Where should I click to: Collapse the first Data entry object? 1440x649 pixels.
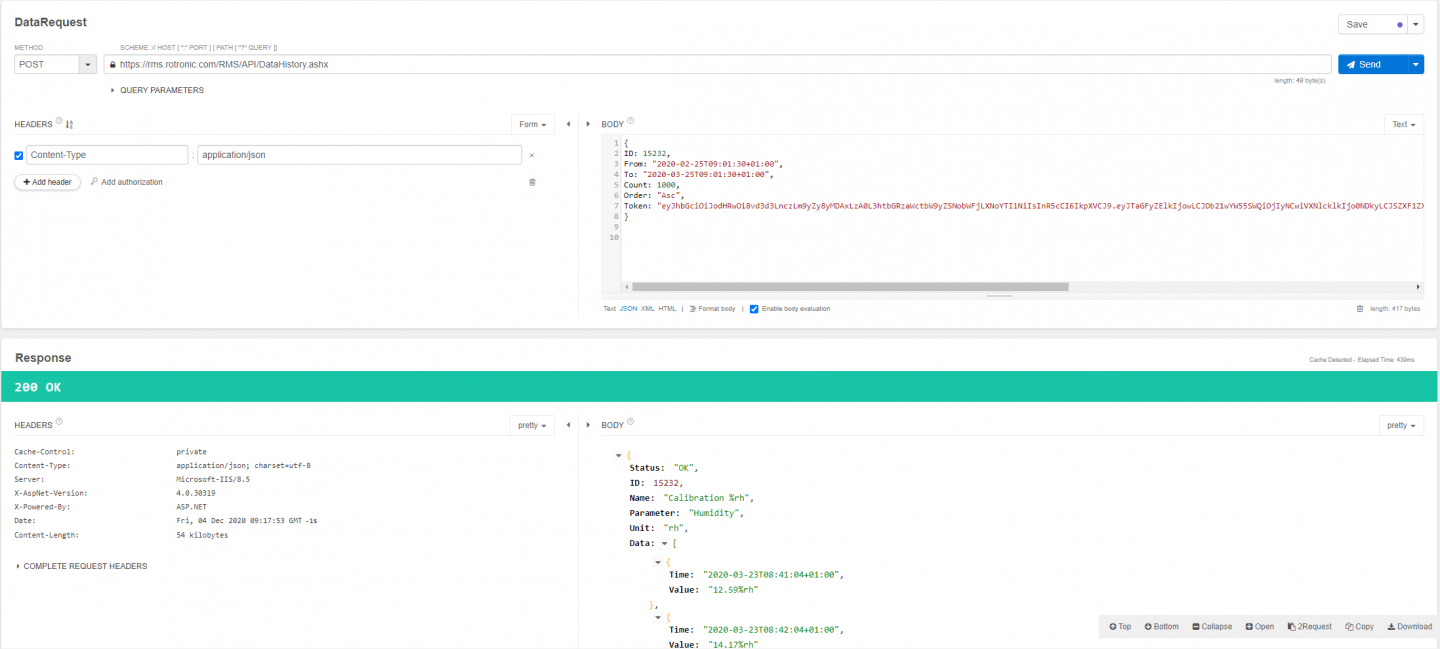[658, 562]
